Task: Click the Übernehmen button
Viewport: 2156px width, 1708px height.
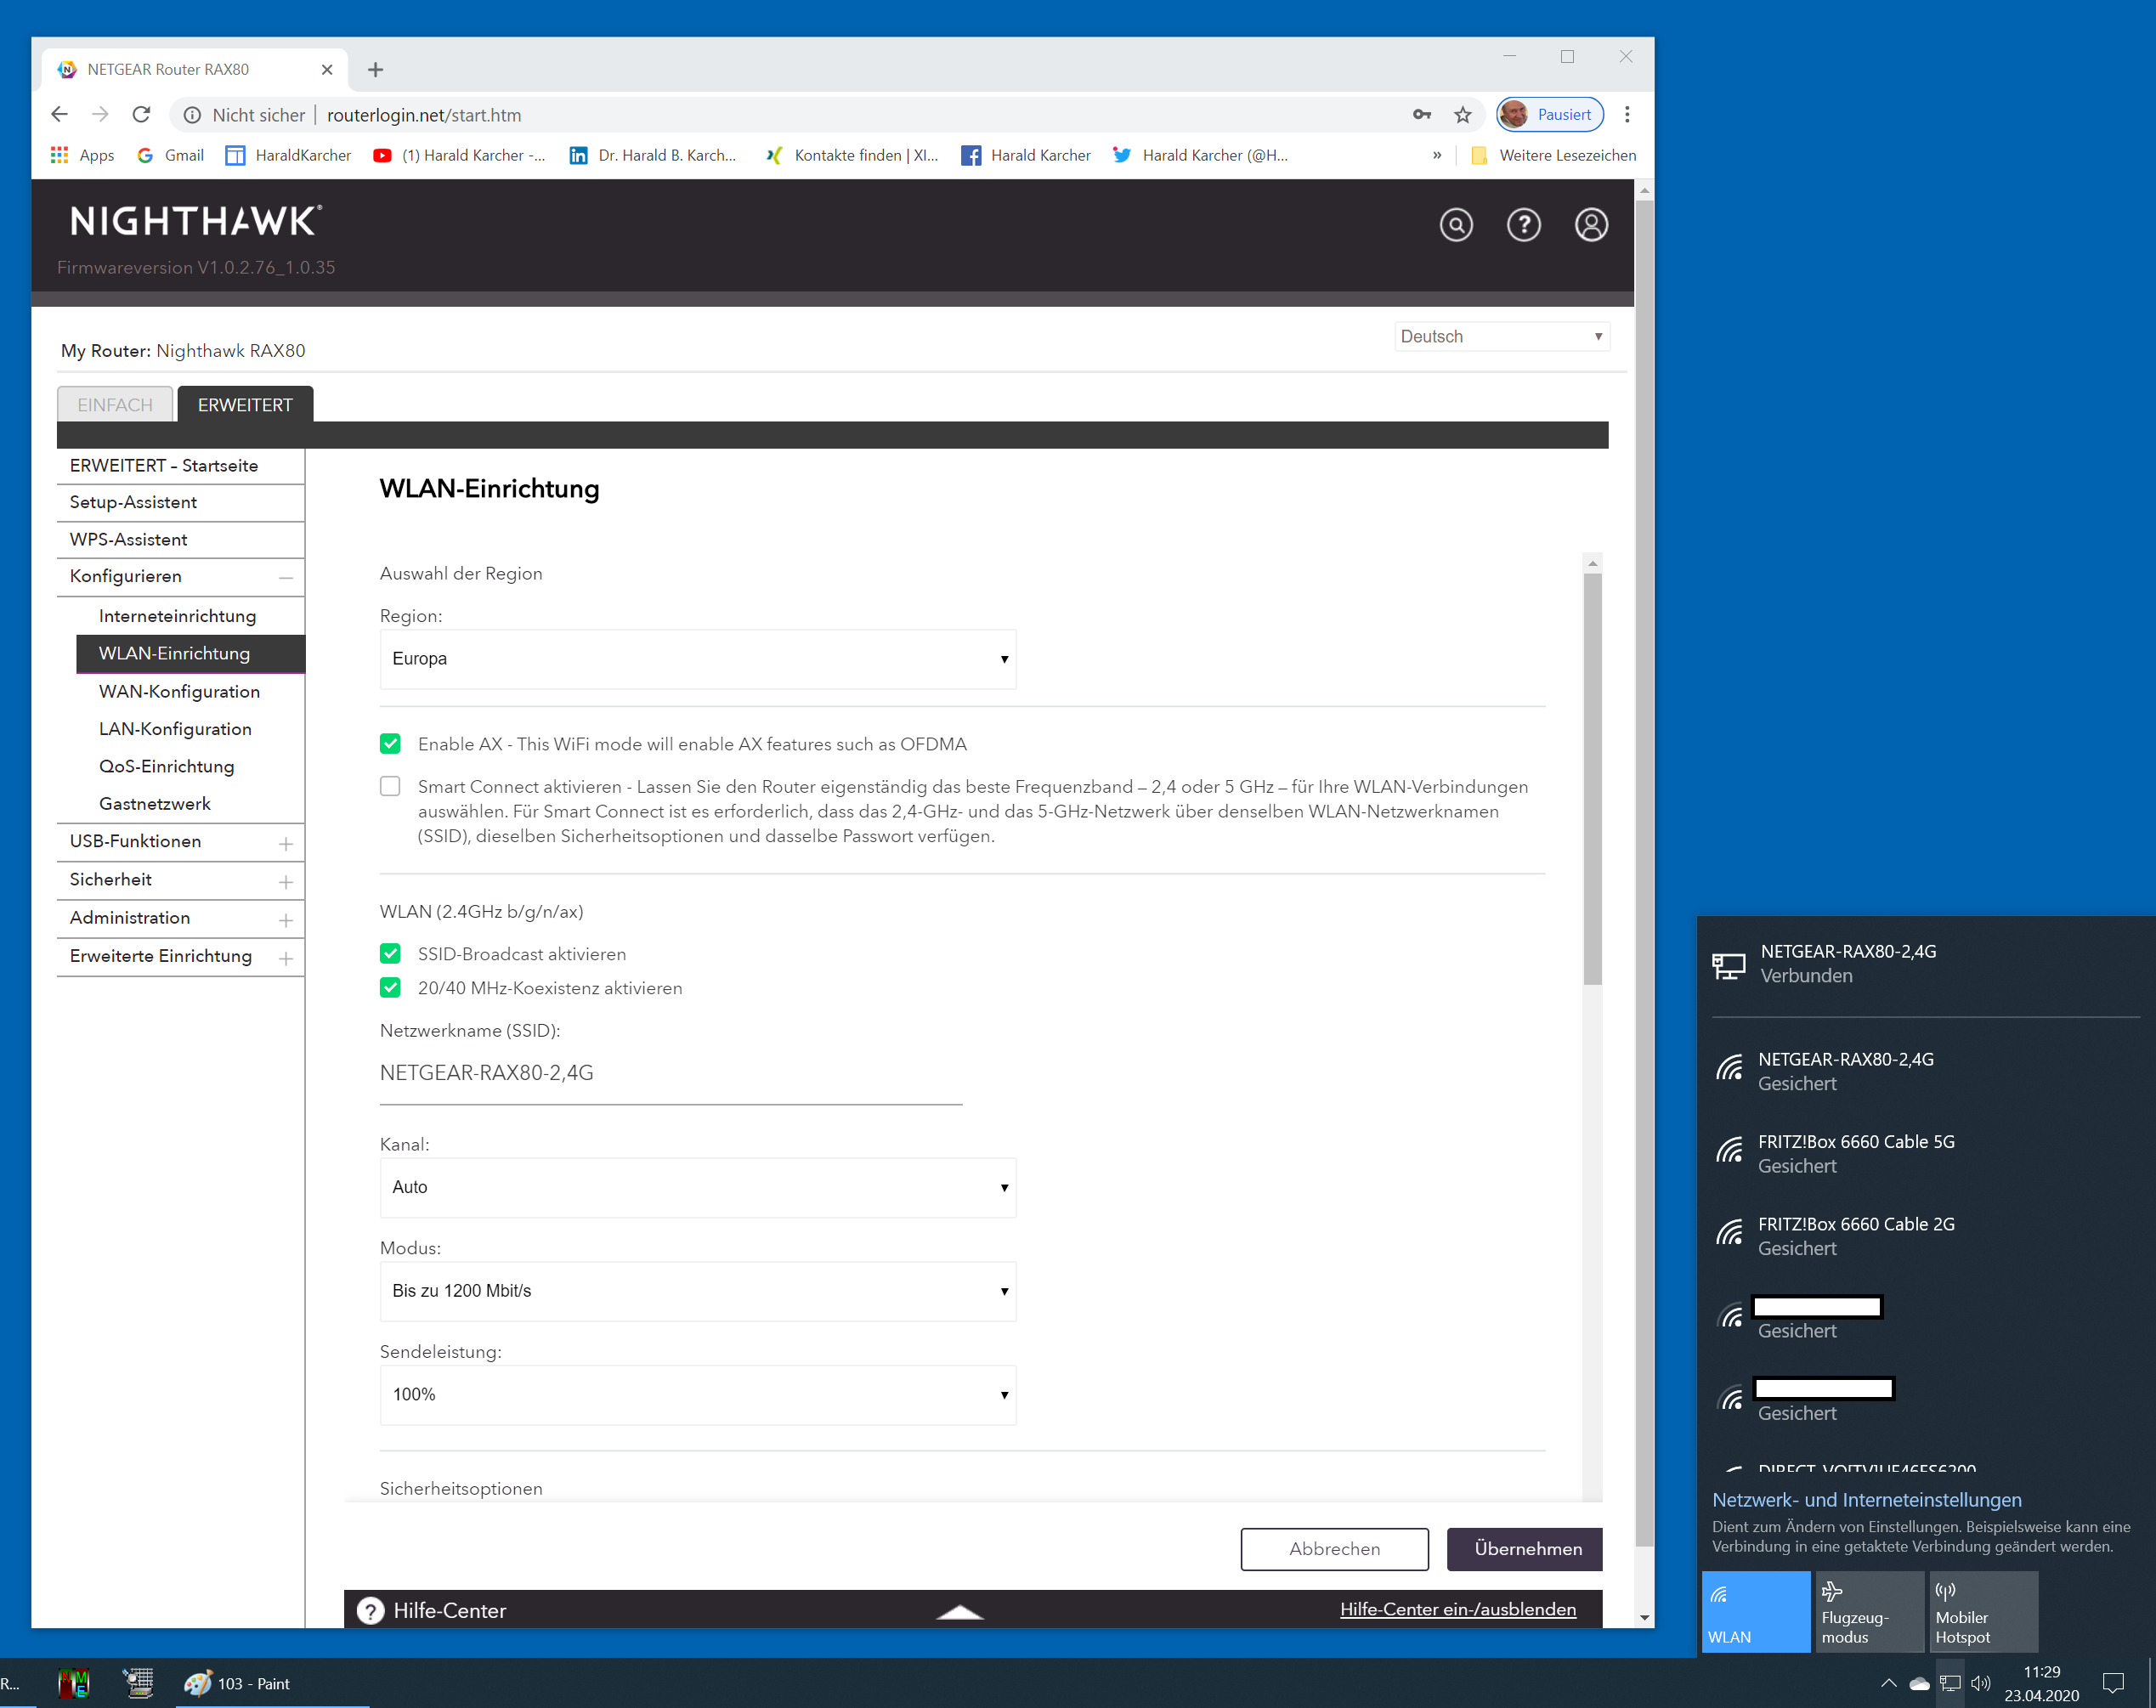Action: click(1526, 1548)
